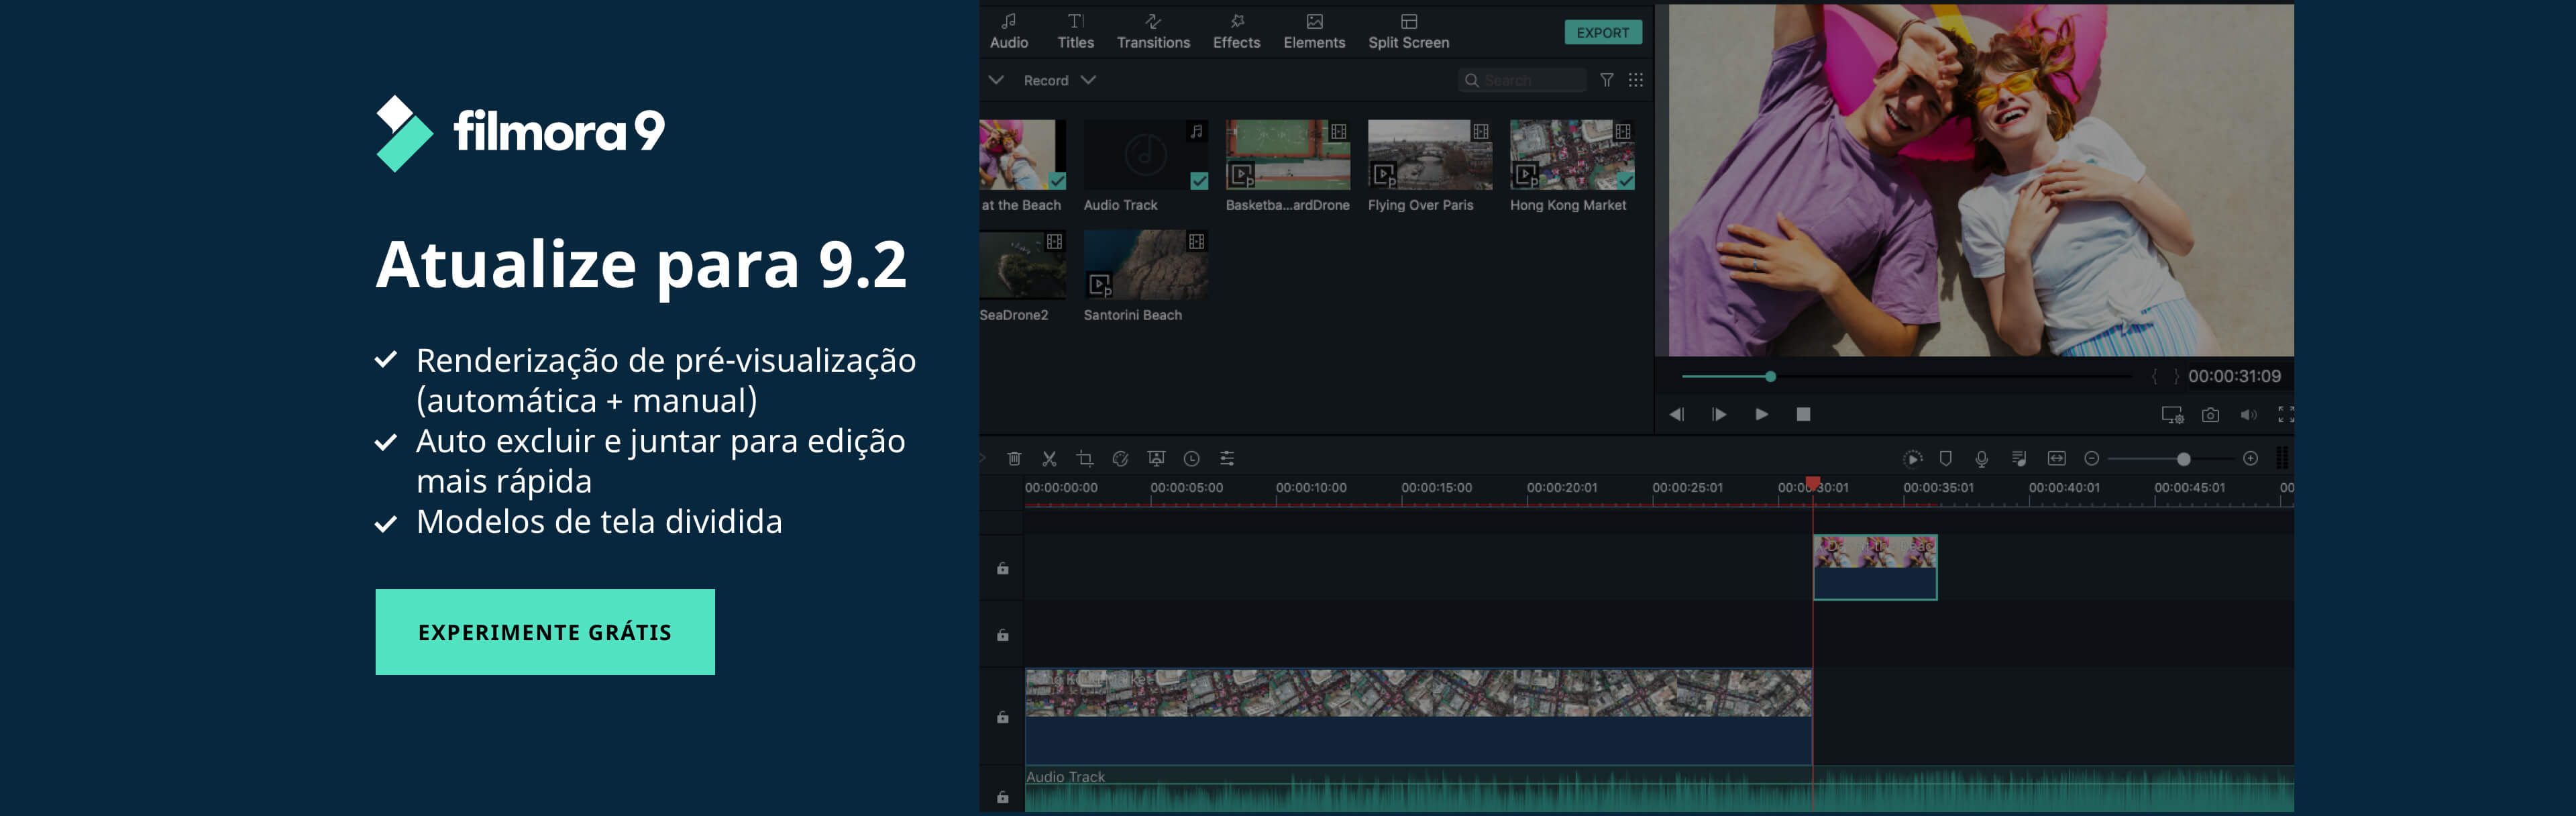Click the 00:00:10:00 ruler timestamp
Screen dimensions: 2576x816
click(x=1311, y=487)
